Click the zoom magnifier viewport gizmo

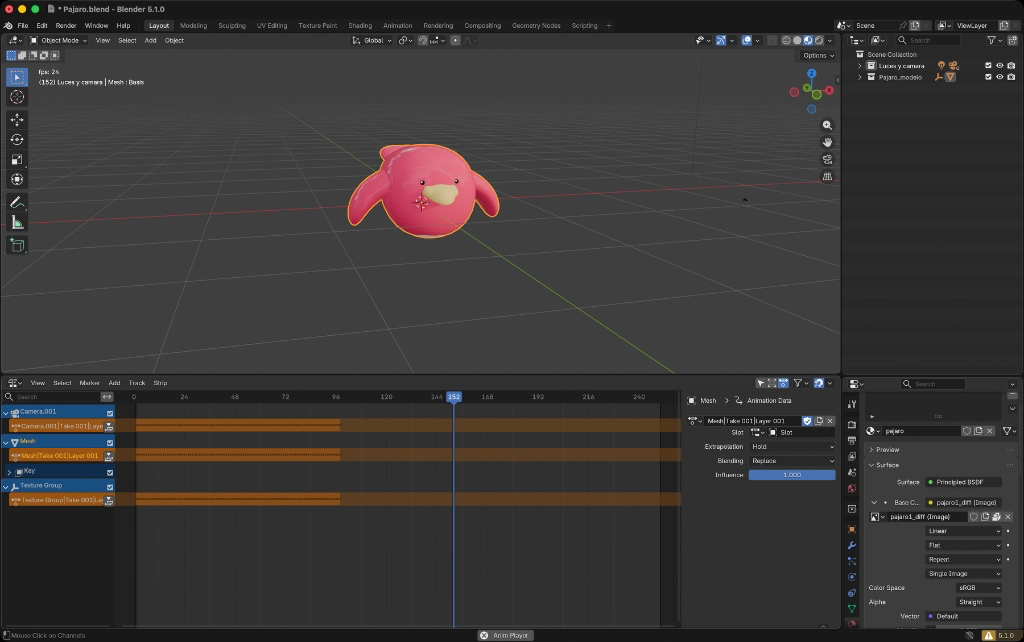[827, 125]
